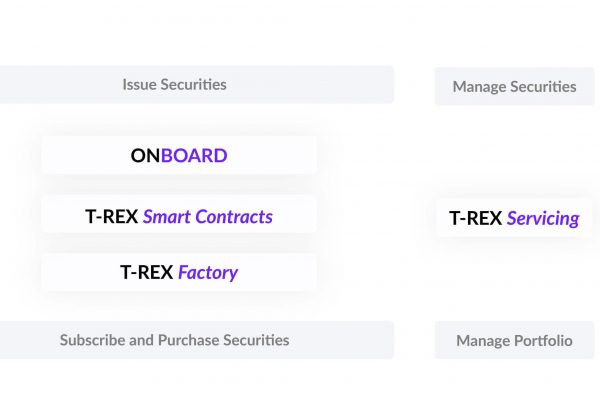
Task: Click T-REX text beside Servicing
Action: pyautogui.click(x=476, y=218)
